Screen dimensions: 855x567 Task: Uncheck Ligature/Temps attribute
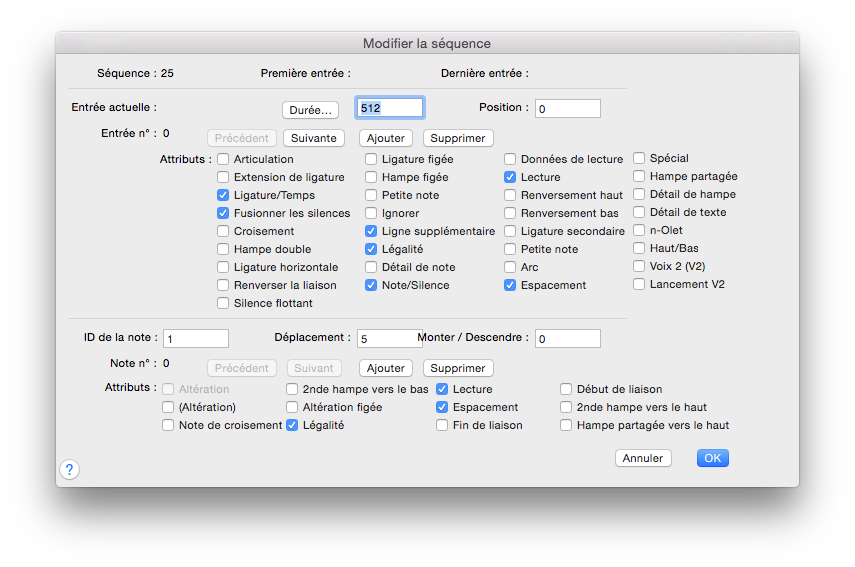224,195
